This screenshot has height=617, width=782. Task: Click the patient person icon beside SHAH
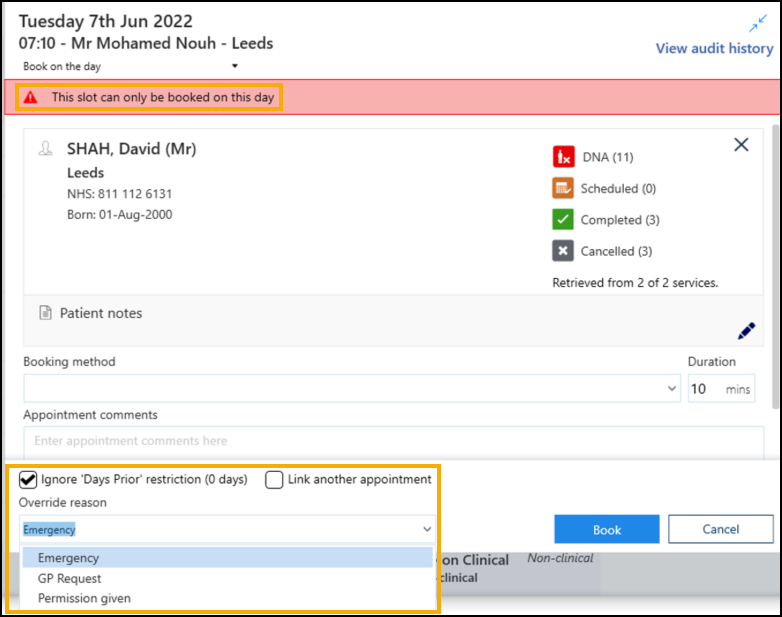[x=45, y=149]
